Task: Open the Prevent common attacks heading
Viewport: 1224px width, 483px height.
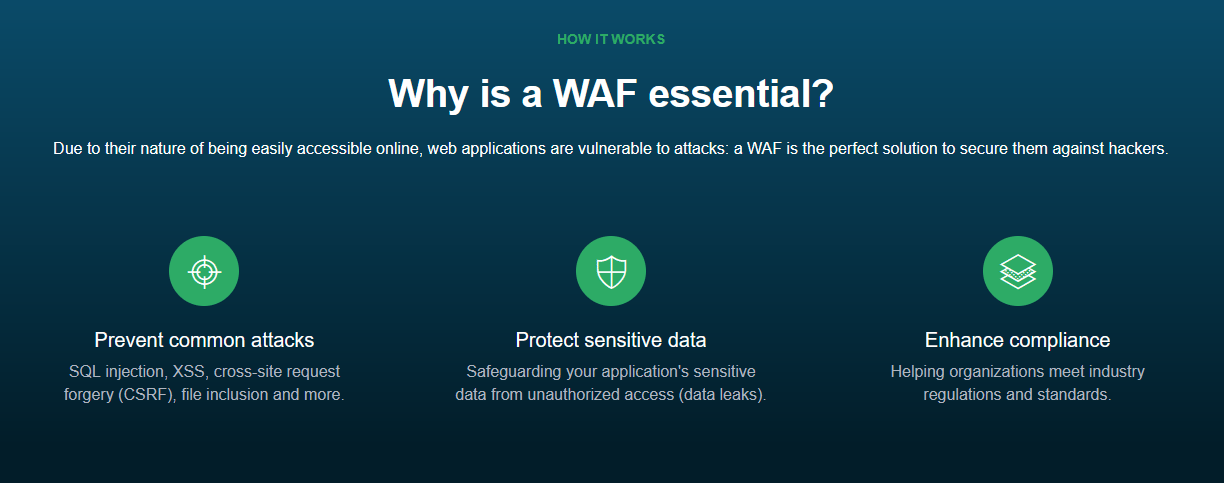Action: pyautogui.click(x=204, y=340)
